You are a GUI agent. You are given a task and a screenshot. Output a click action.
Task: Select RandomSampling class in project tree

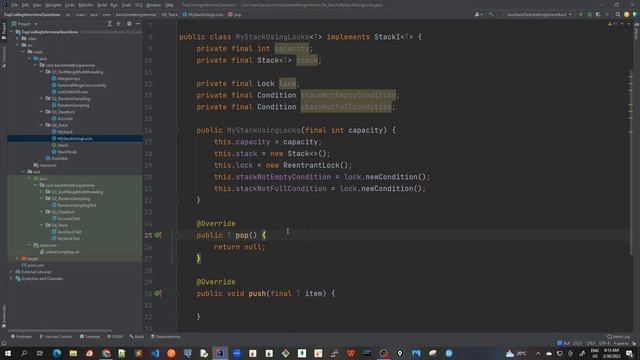tap(73, 105)
